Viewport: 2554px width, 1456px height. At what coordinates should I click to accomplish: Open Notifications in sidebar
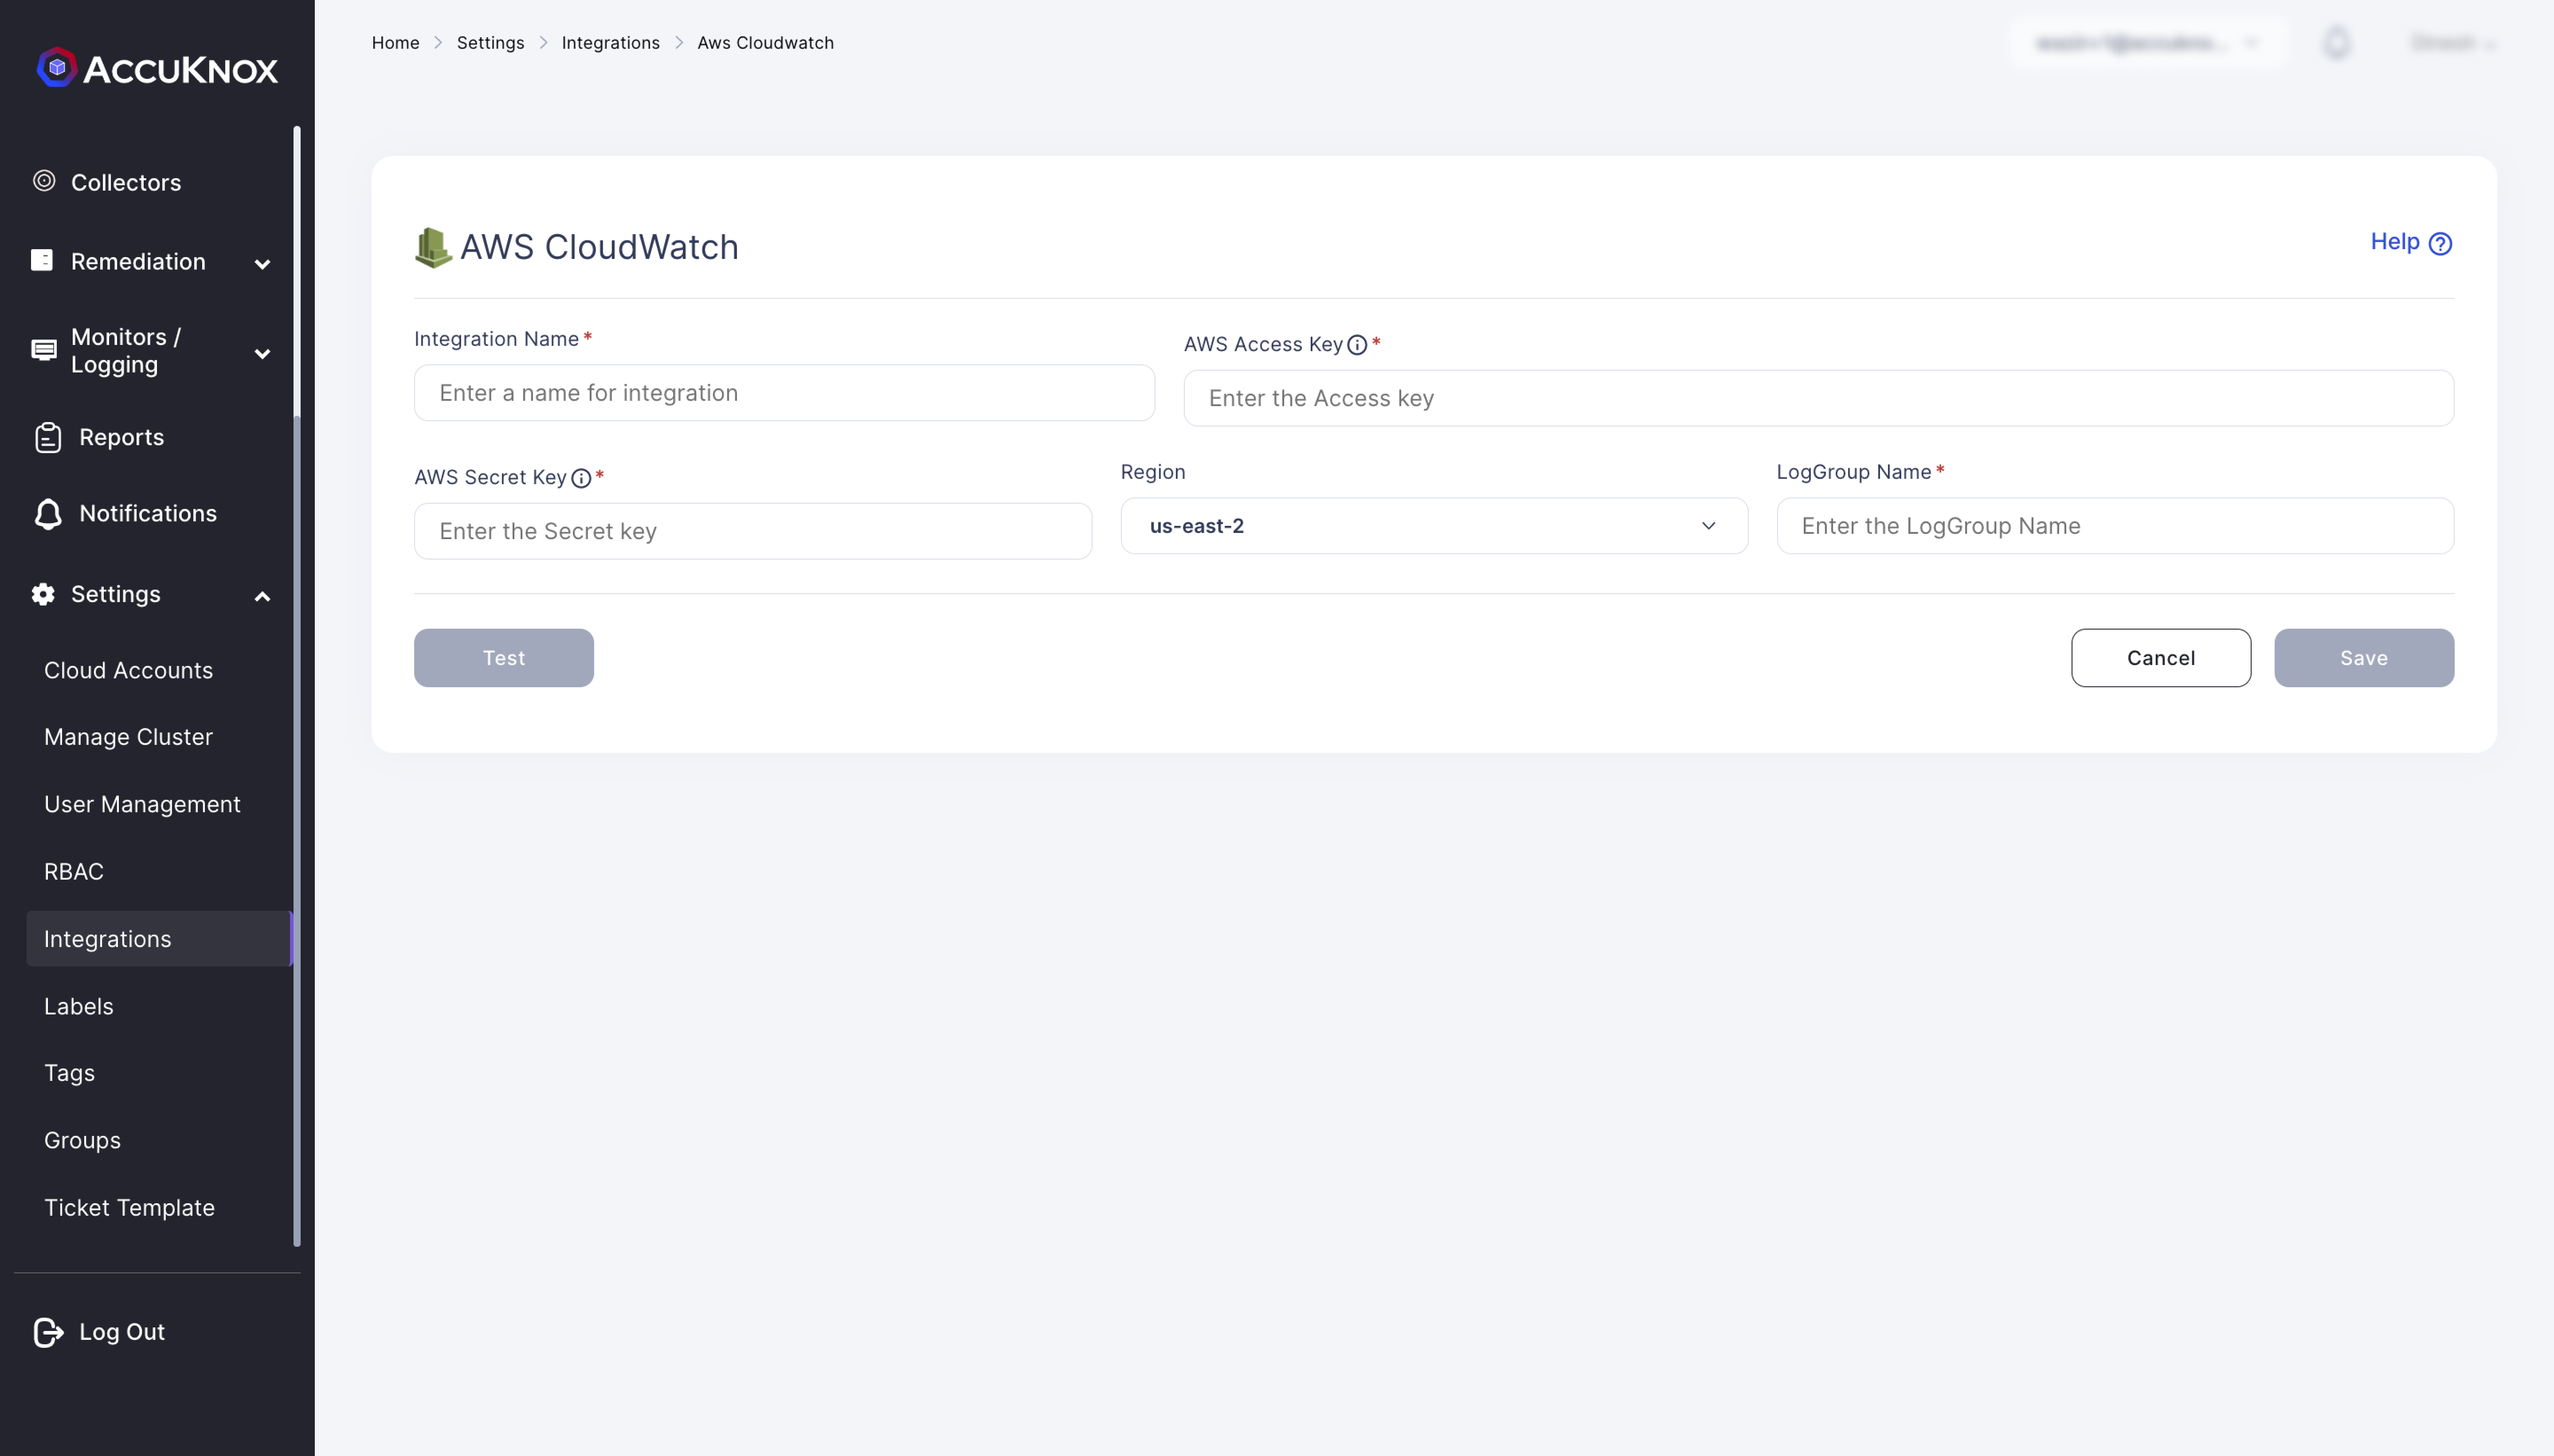[148, 513]
